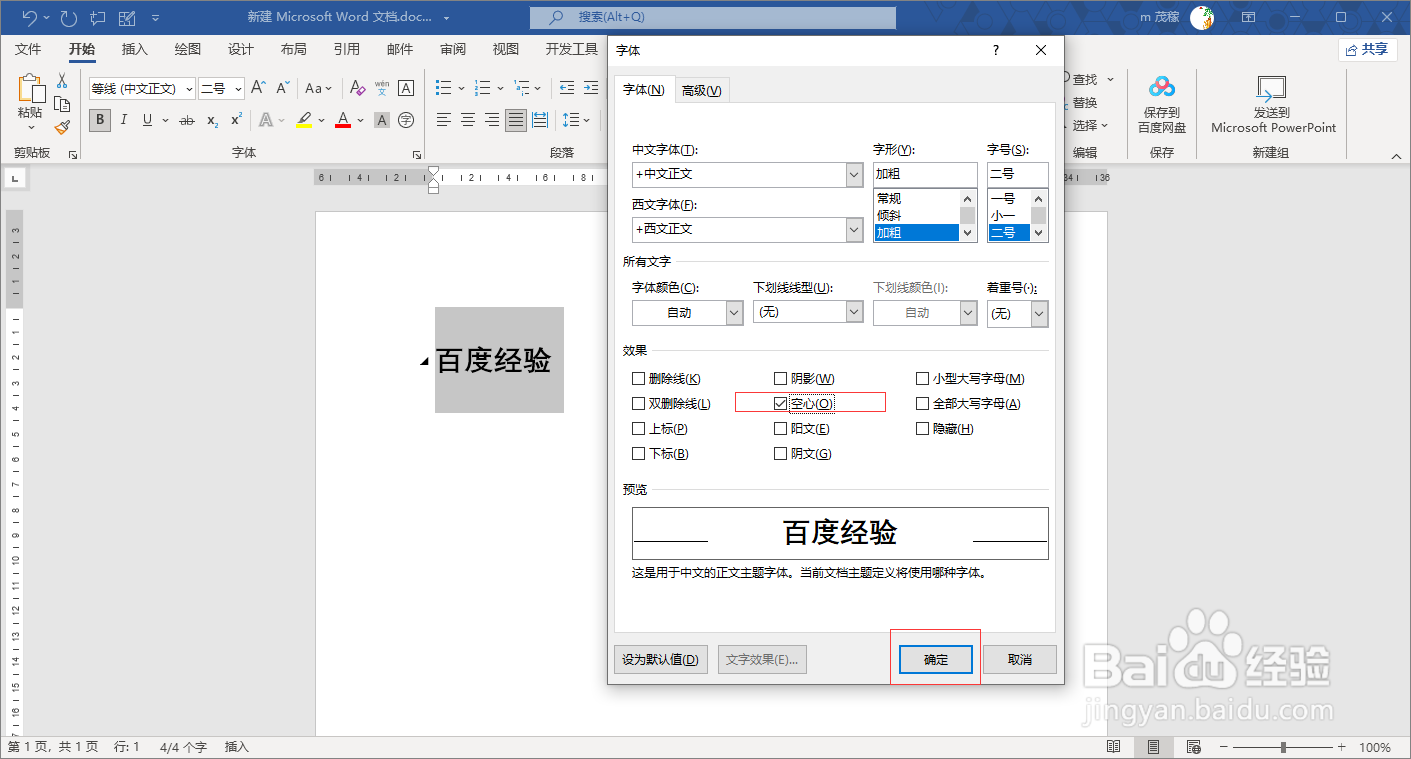Open the 插入 ribbon tab
This screenshot has width=1411, height=759.
[x=134, y=49]
